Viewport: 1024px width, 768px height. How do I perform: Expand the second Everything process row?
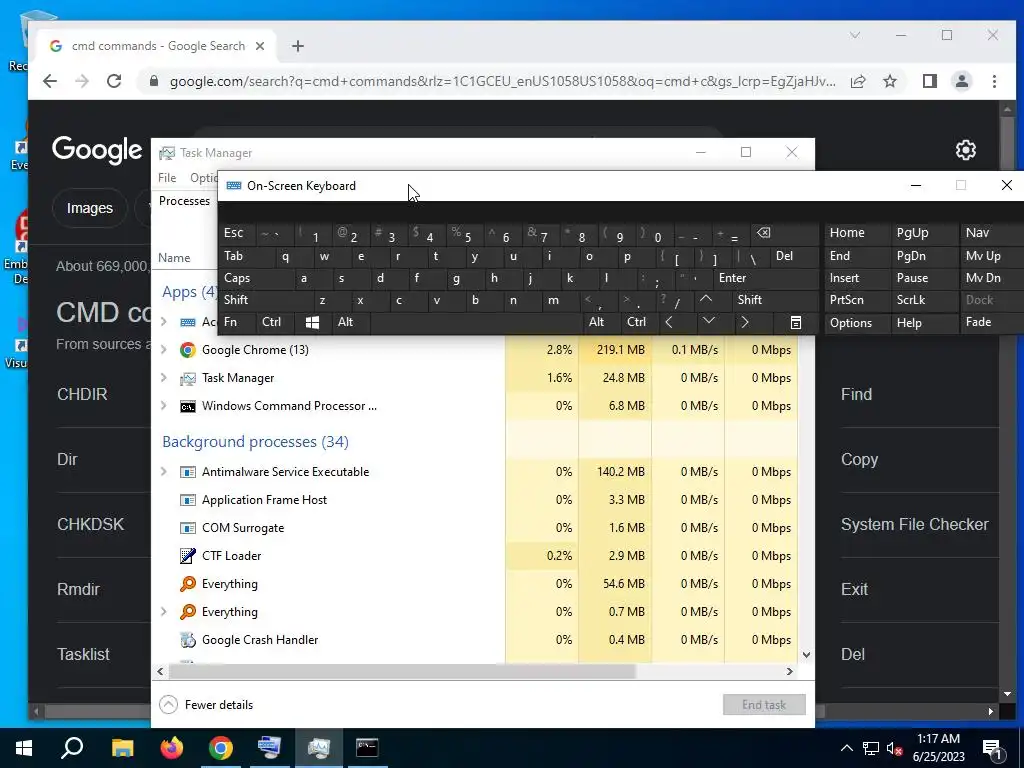point(164,612)
